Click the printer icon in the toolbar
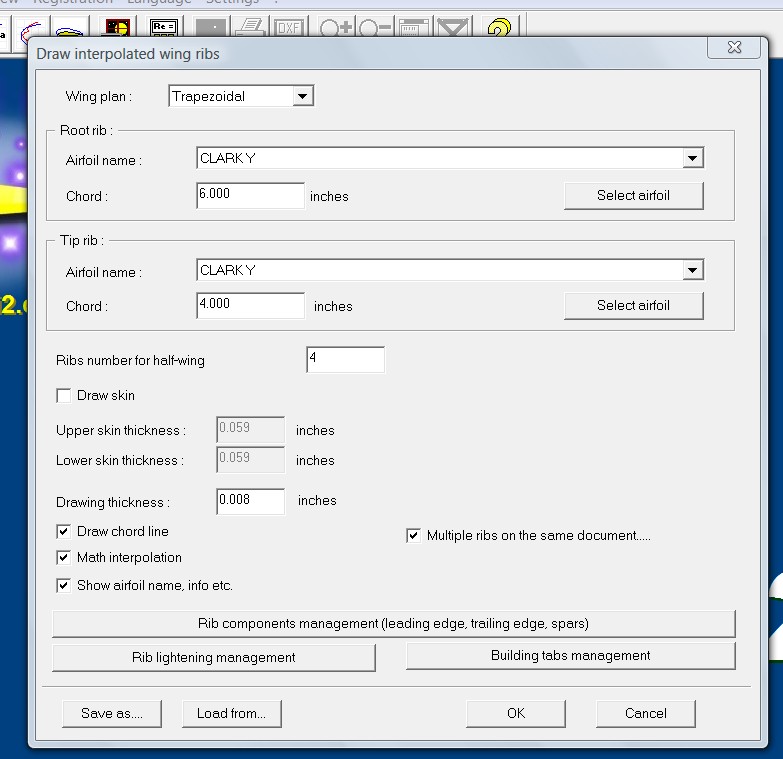This screenshot has width=783, height=759. point(249,27)
